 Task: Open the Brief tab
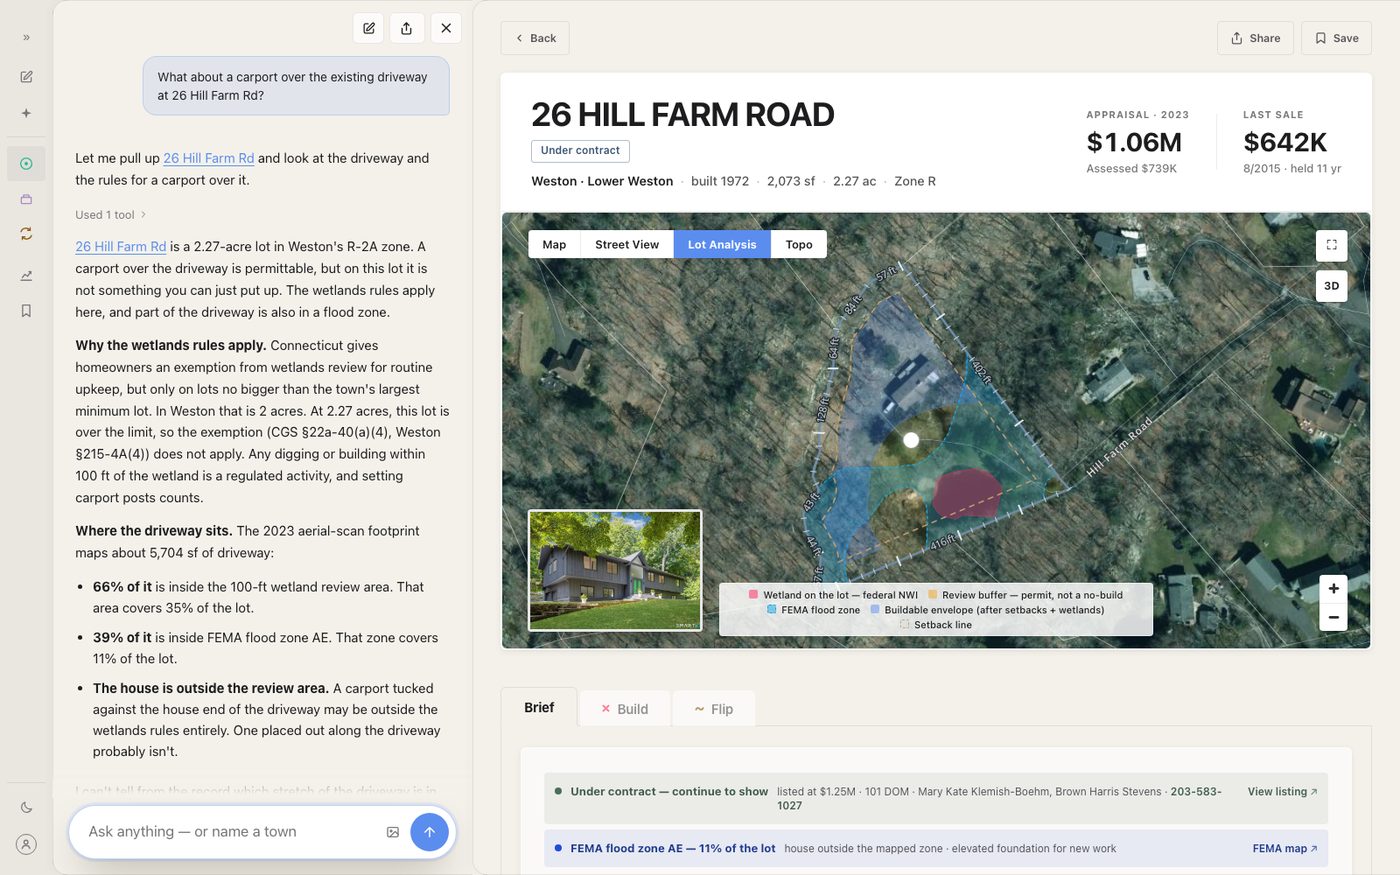click(539, 708)
